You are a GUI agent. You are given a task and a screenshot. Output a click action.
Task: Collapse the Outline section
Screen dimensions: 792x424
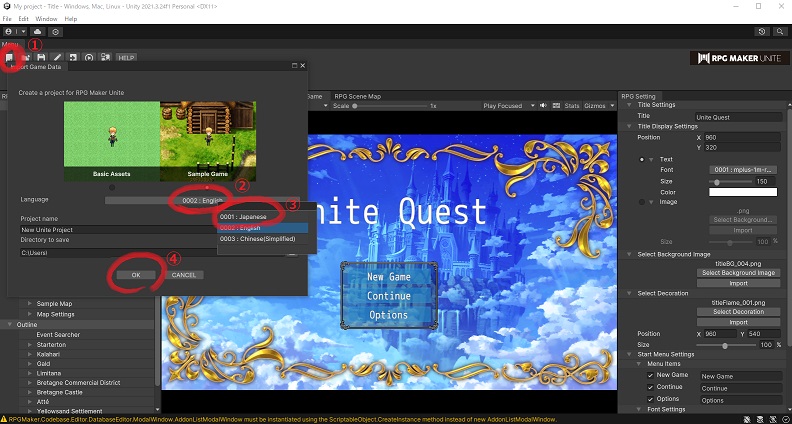tap(10, 324)
